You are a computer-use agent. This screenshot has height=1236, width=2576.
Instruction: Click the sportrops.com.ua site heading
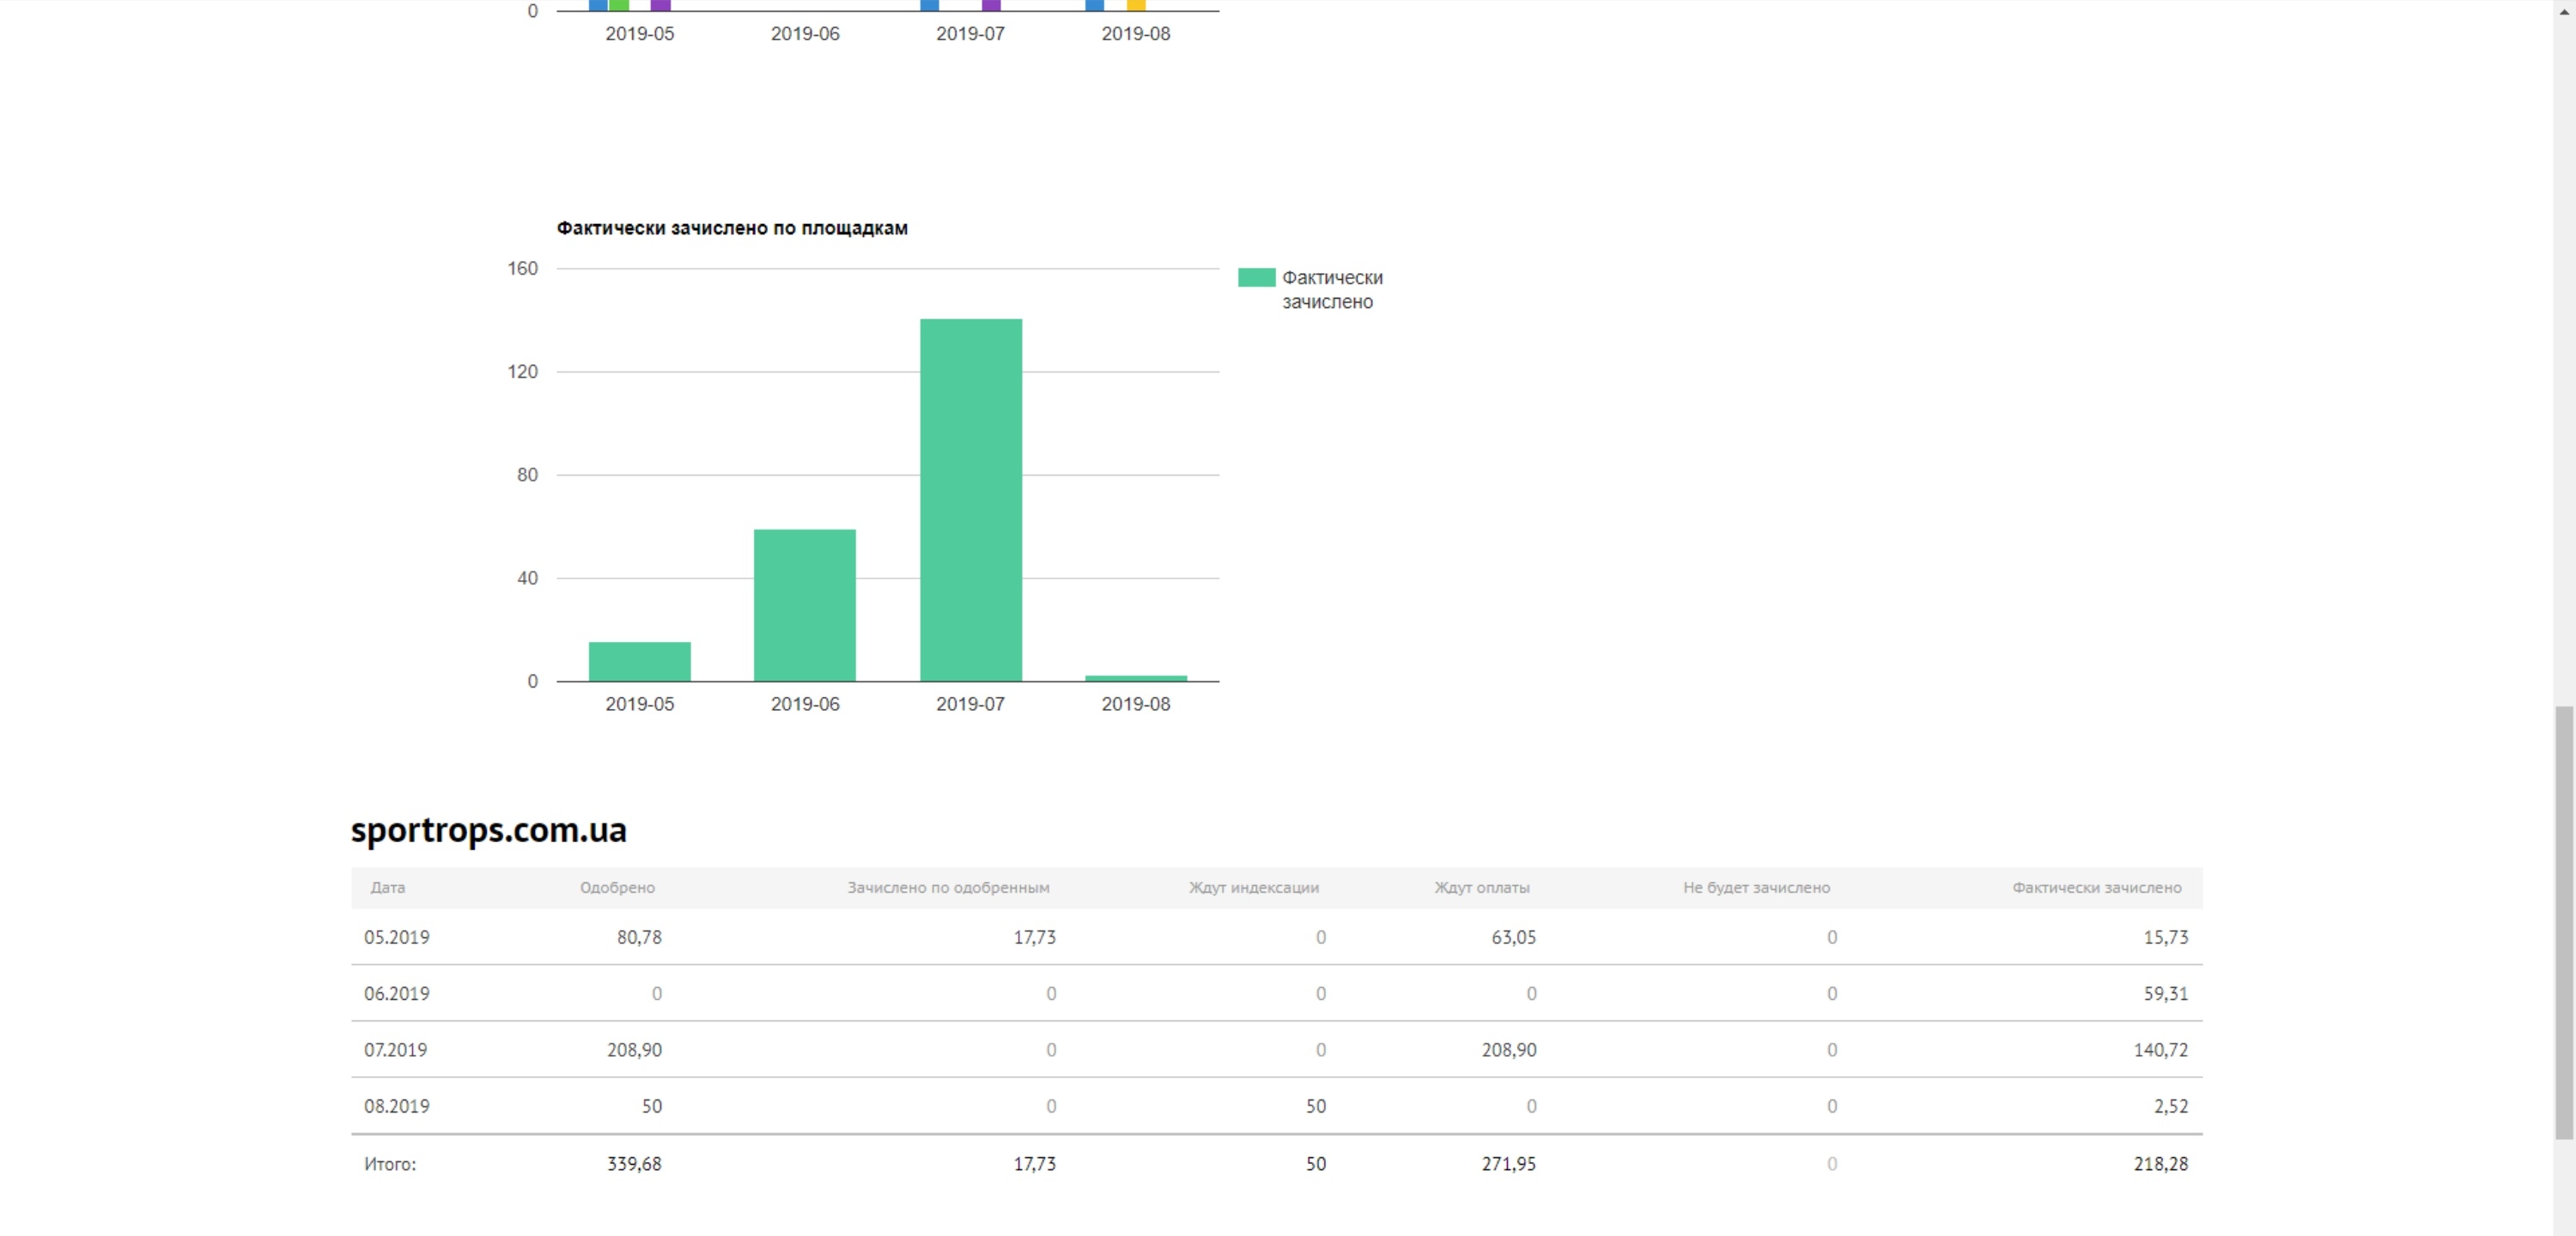point(488,830)
